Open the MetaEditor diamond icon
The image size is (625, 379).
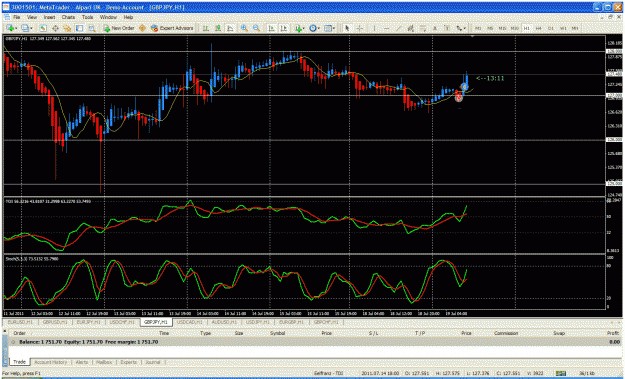142,28
